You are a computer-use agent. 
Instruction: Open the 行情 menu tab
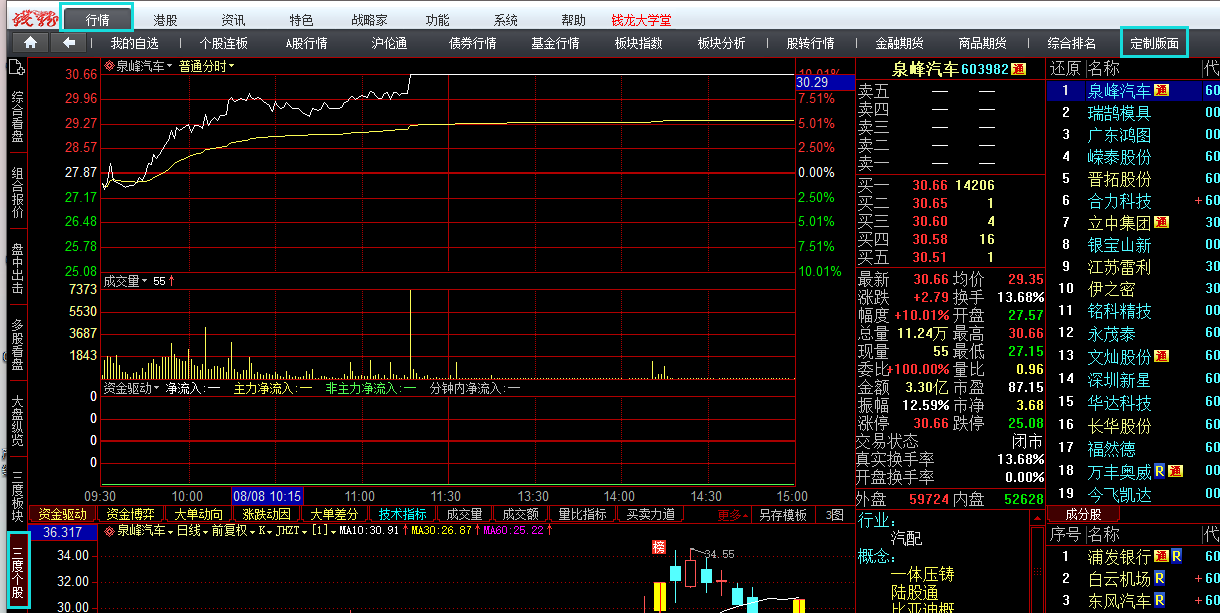(x=97, y=19)
